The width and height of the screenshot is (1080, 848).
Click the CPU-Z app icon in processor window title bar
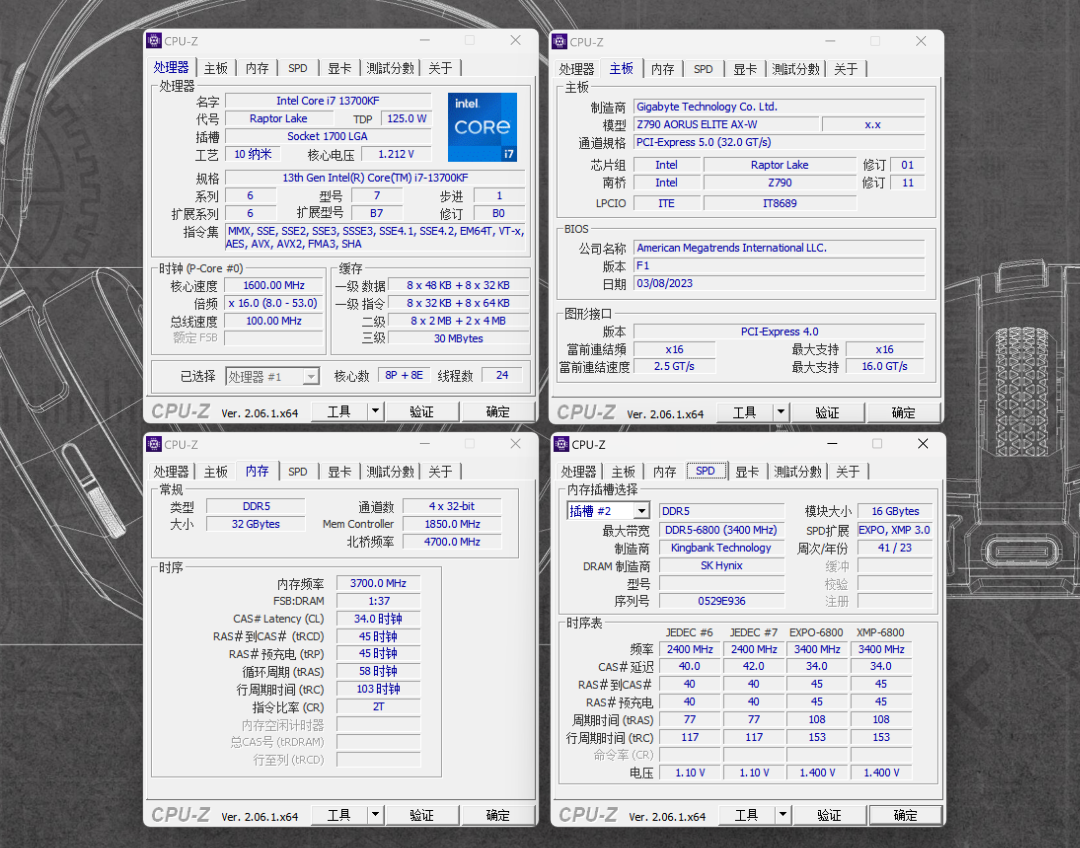[154, 41]
